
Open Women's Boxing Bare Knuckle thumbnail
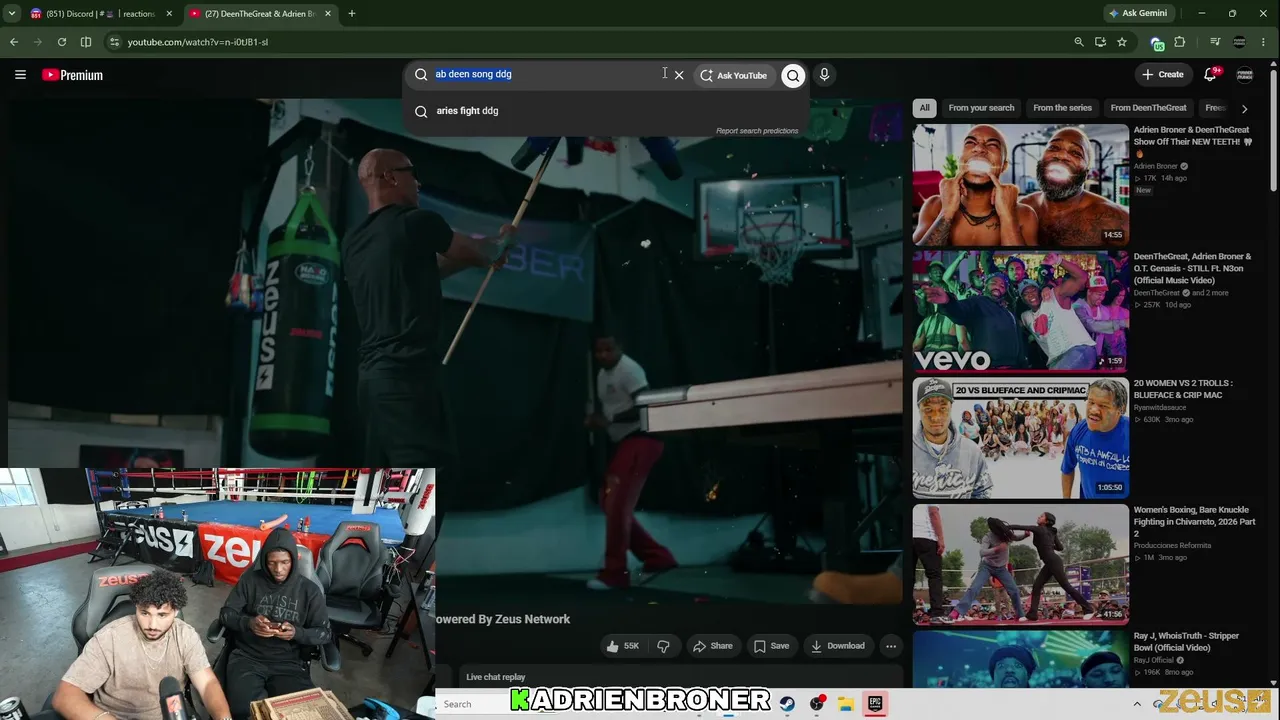tap(1021, 564)
